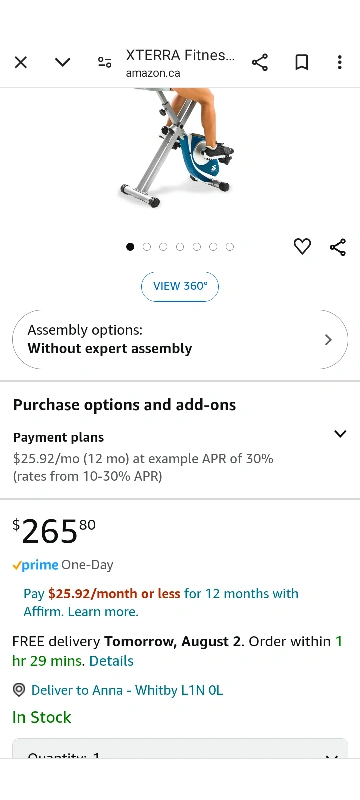
Task: Open delivery Details link
Action: coord(111,661)
